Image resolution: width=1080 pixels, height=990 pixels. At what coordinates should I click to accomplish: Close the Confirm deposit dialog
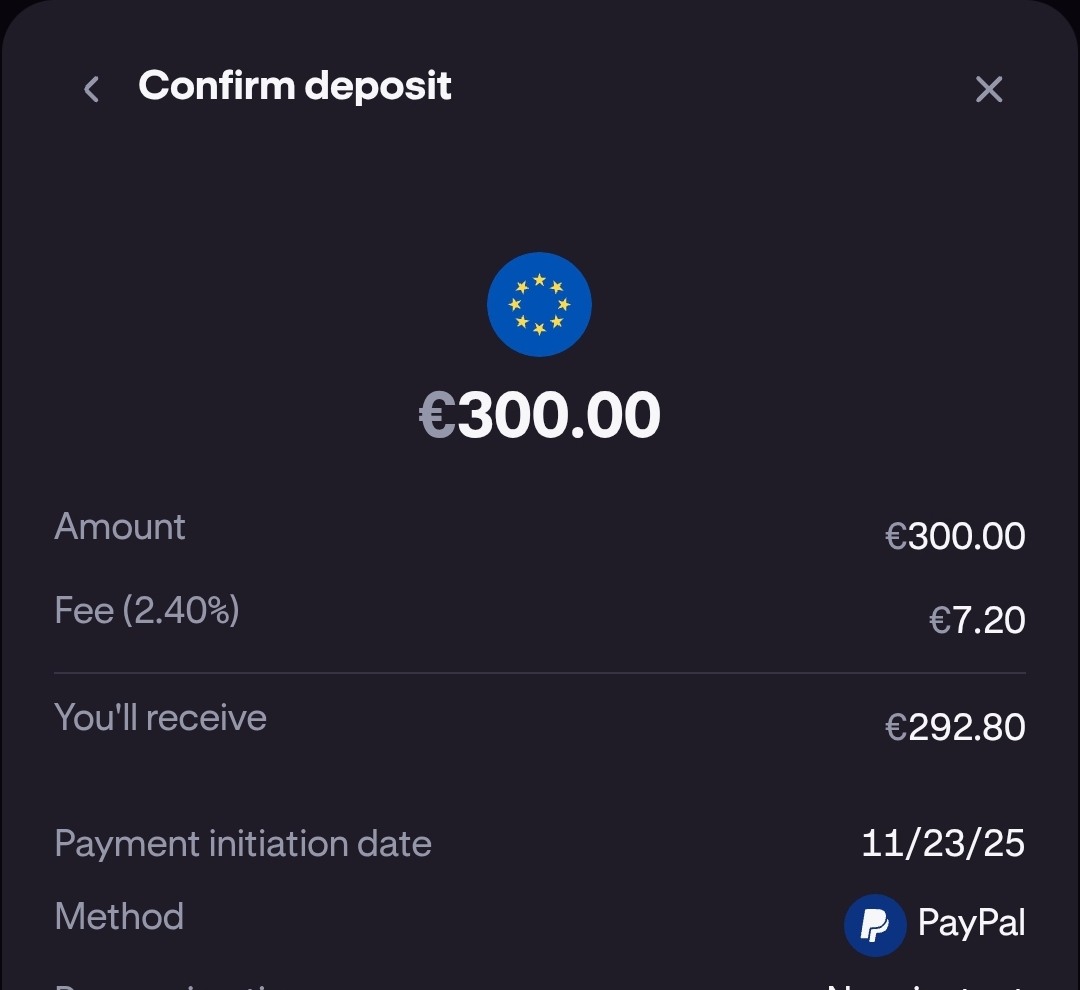(988, 89)
